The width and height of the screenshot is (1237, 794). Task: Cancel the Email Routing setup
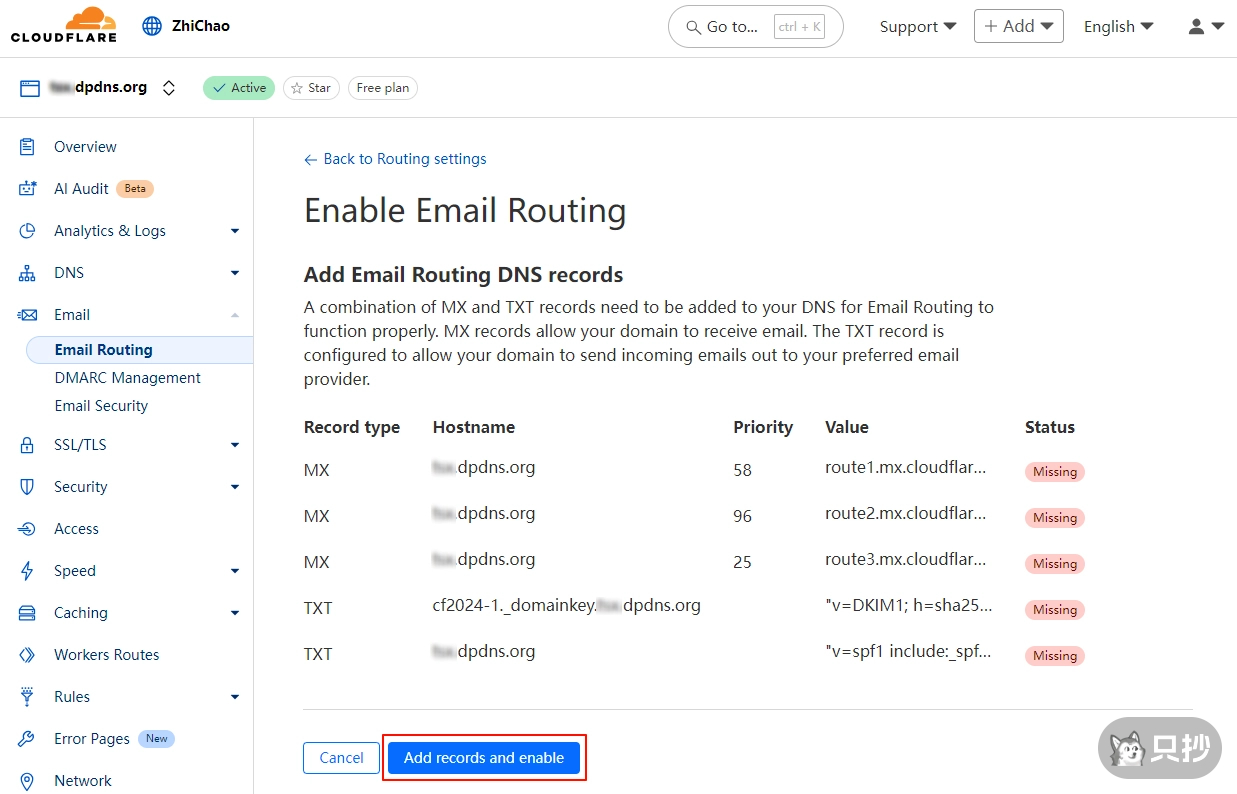(341, 758)
